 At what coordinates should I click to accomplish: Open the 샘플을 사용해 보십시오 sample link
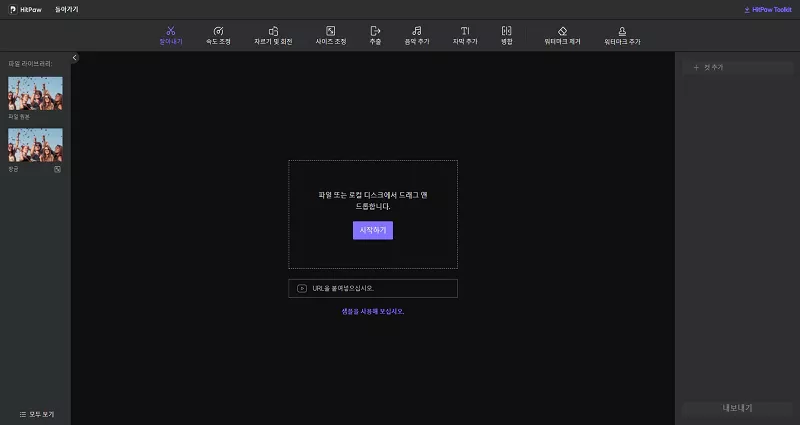click(x=373, y=311)
